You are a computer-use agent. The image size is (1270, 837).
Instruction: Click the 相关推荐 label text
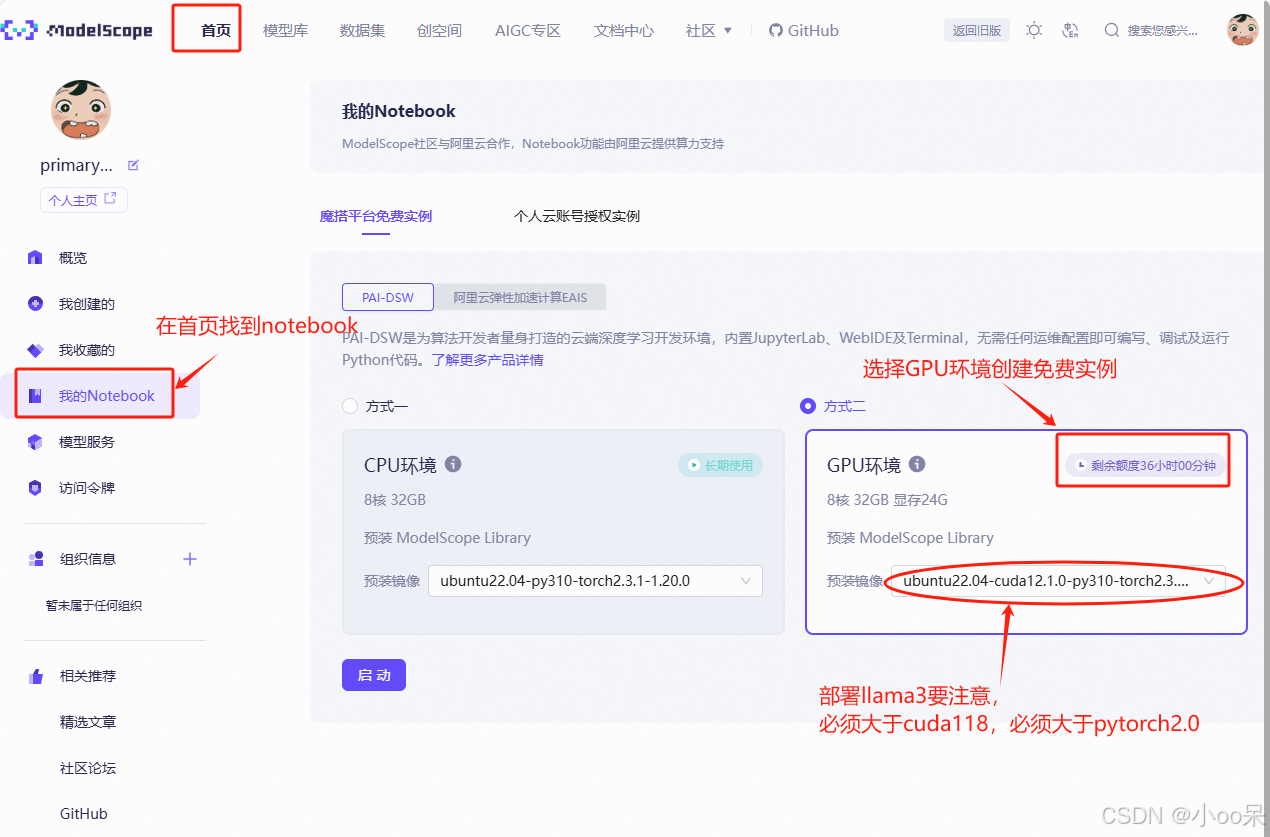pyautogui.click(x=88, y=676)
